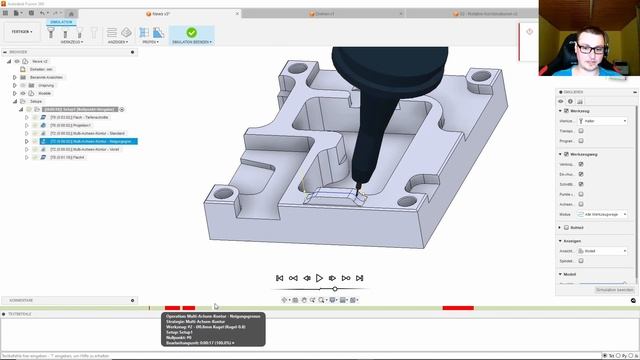The width and height of the screenshot is (640, 360).
Task: Open the Werkzeug Halter dropdown
Action: [x=602, y=121]
